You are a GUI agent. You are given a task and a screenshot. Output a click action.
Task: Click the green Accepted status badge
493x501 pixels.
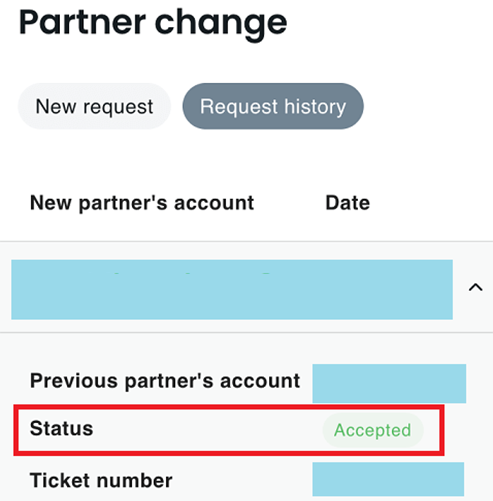tap(373, 430)
